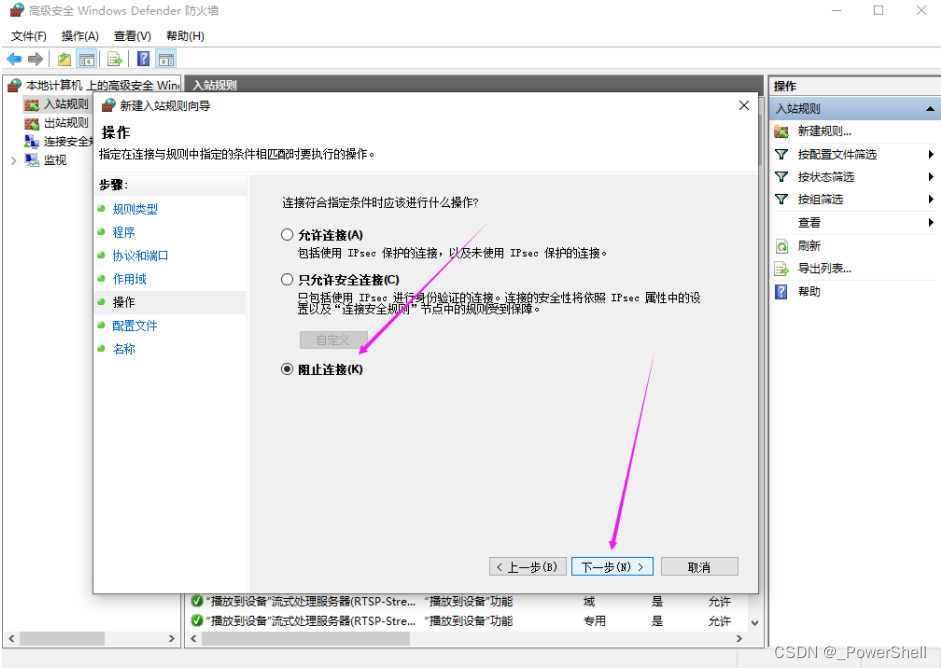Open the 帮助(H) menu

(185, 36)
